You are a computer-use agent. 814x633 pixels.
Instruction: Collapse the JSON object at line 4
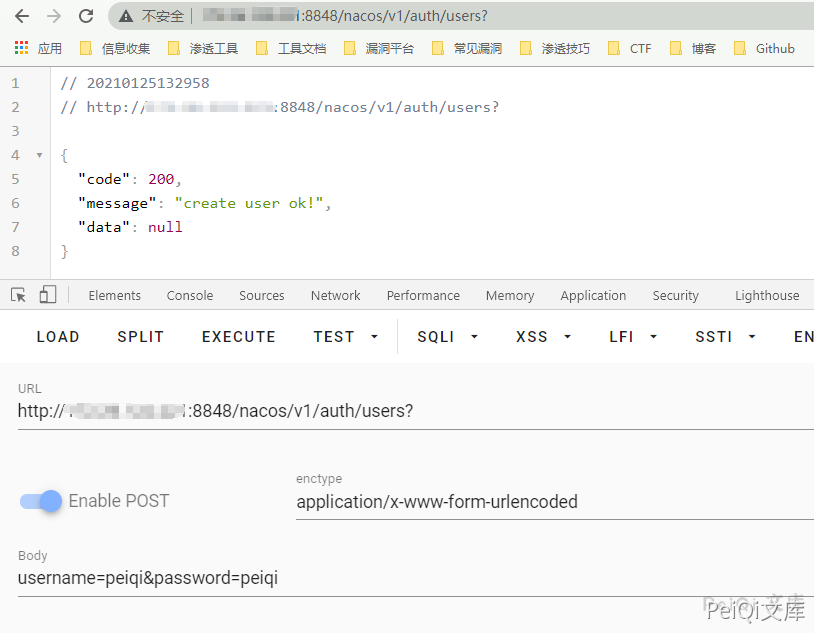[39, 155]
